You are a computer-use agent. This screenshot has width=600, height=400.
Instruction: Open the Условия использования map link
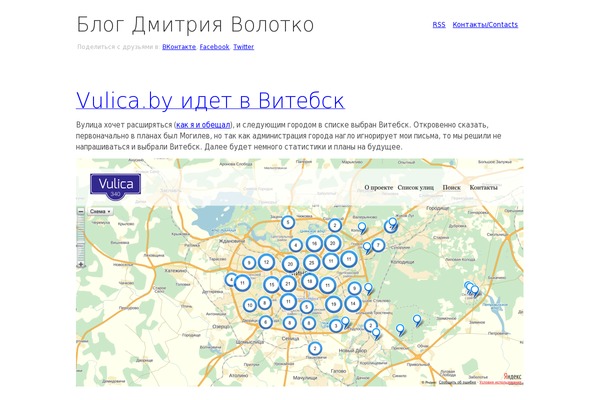coord(500,382)
